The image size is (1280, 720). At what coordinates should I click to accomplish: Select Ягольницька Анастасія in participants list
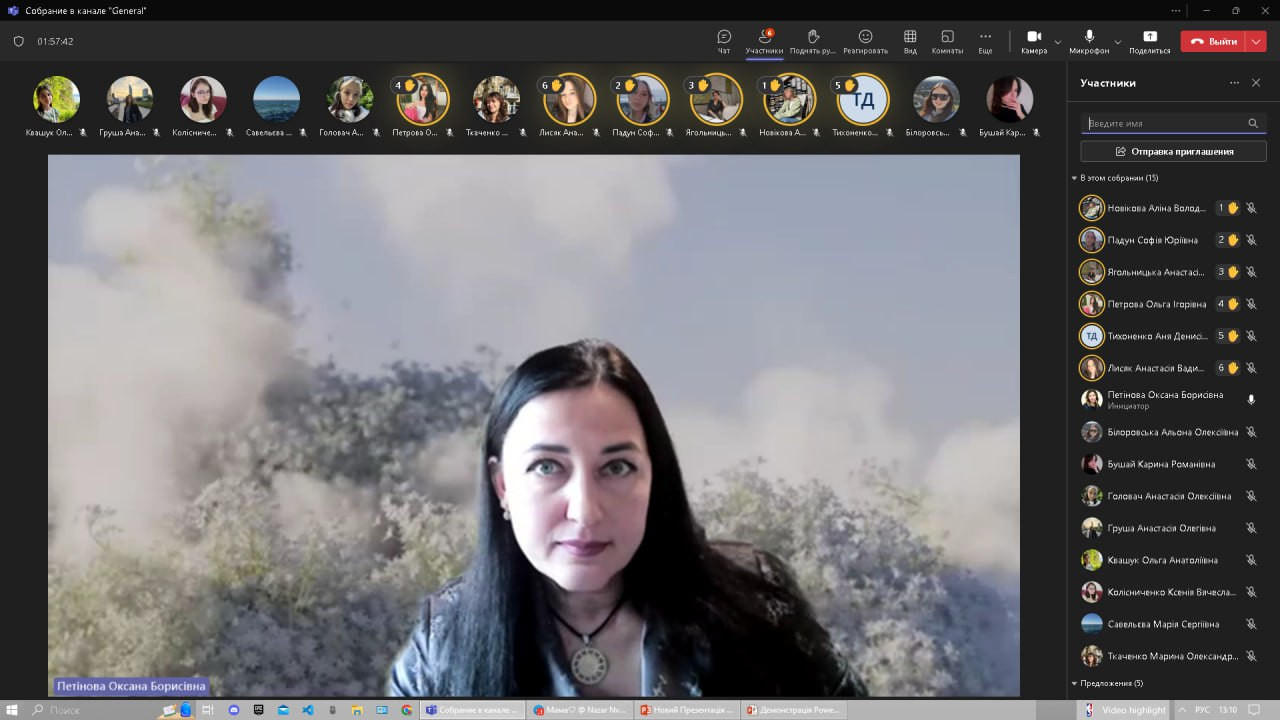coord(1169,272)
